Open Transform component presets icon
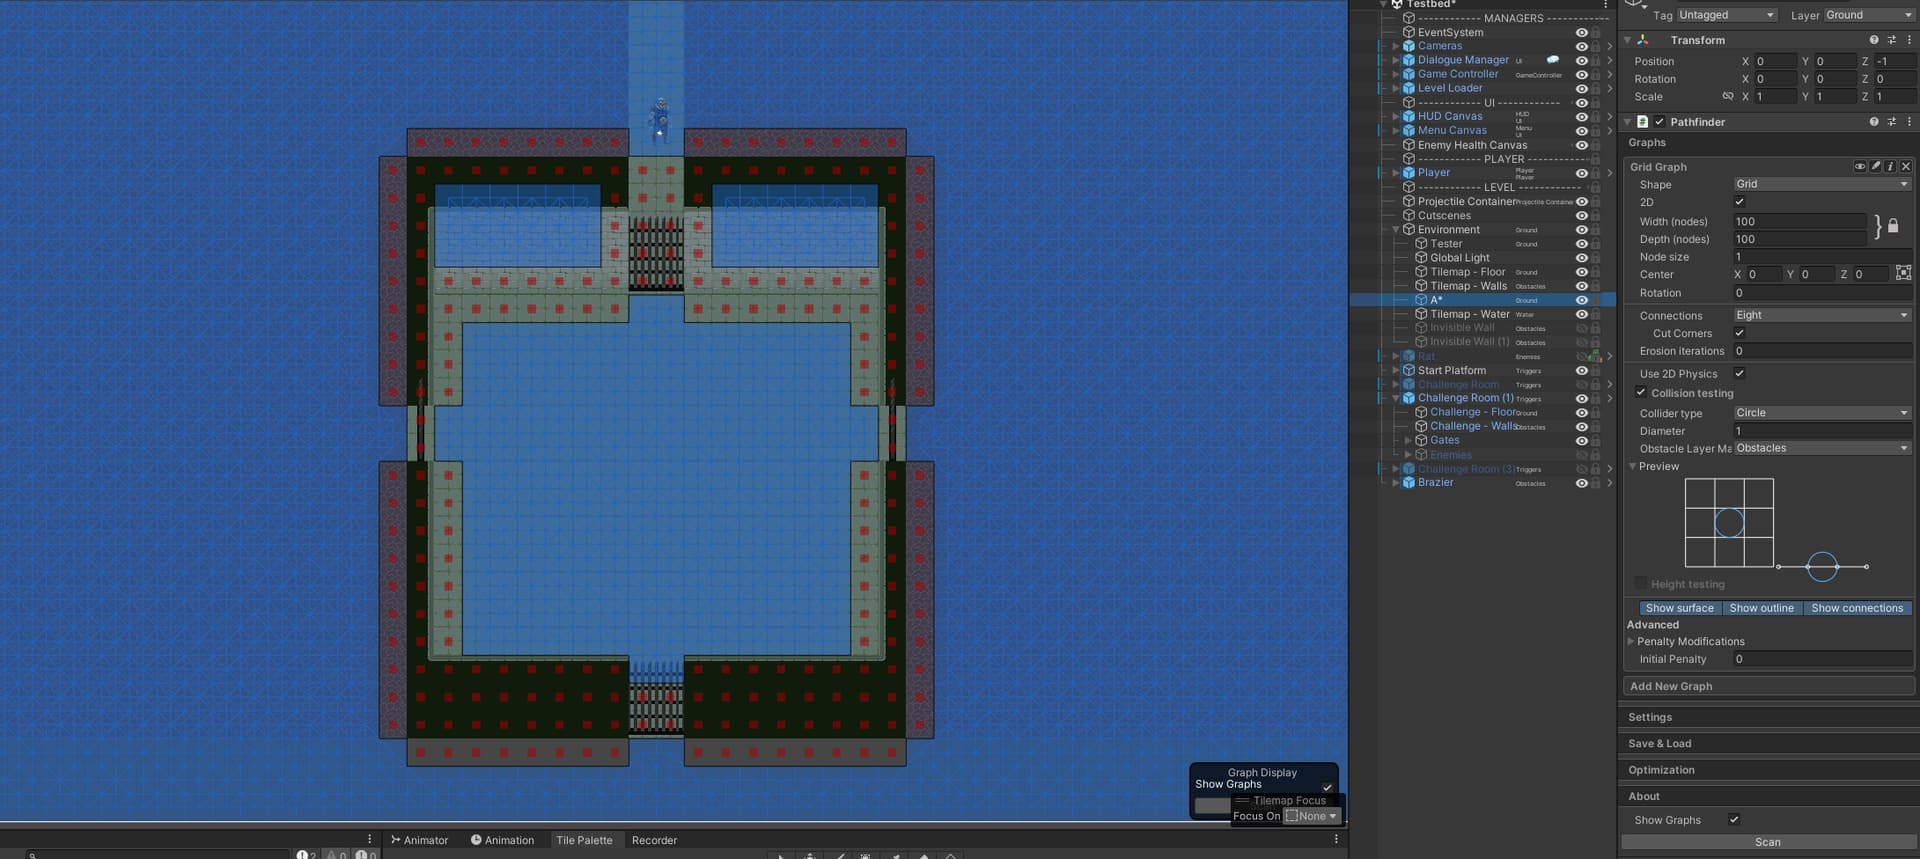This screenshot has height=859, width=1920. (1891, 40)
